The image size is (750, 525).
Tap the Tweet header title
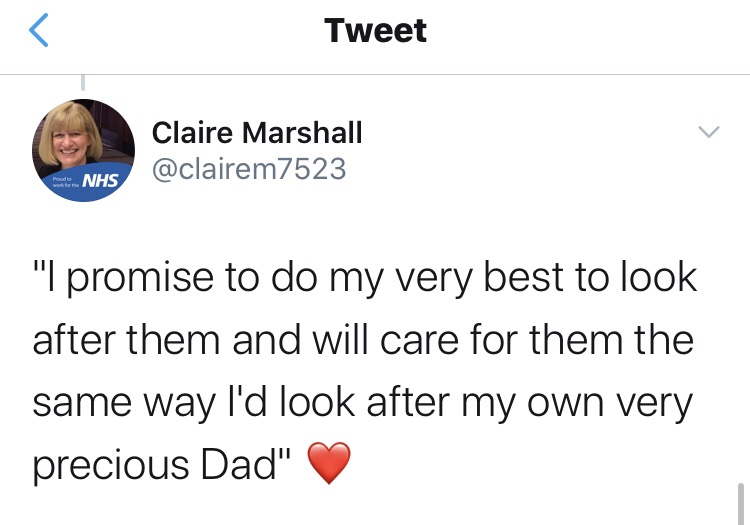pyautogui.click(x=375, y=31)
